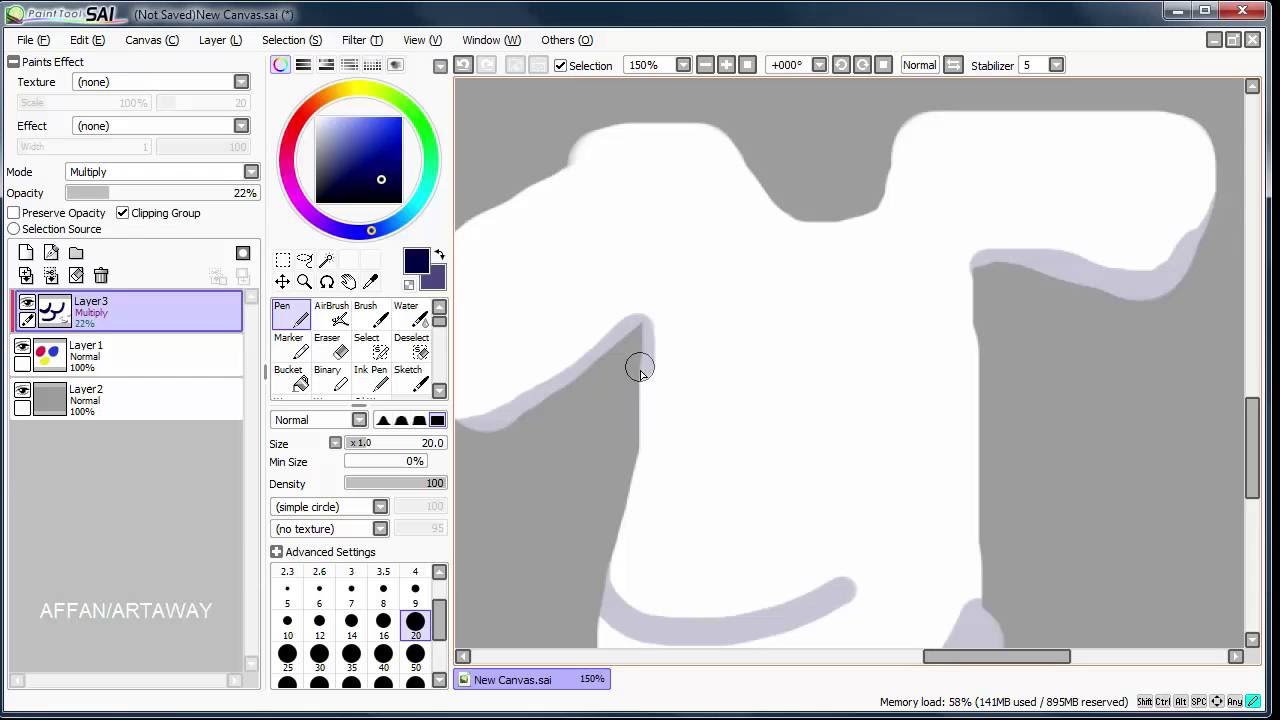The height and width of the screenshot is (720, 1280).
Task: Open the Canvas menu
Action: tap(152, 40)
